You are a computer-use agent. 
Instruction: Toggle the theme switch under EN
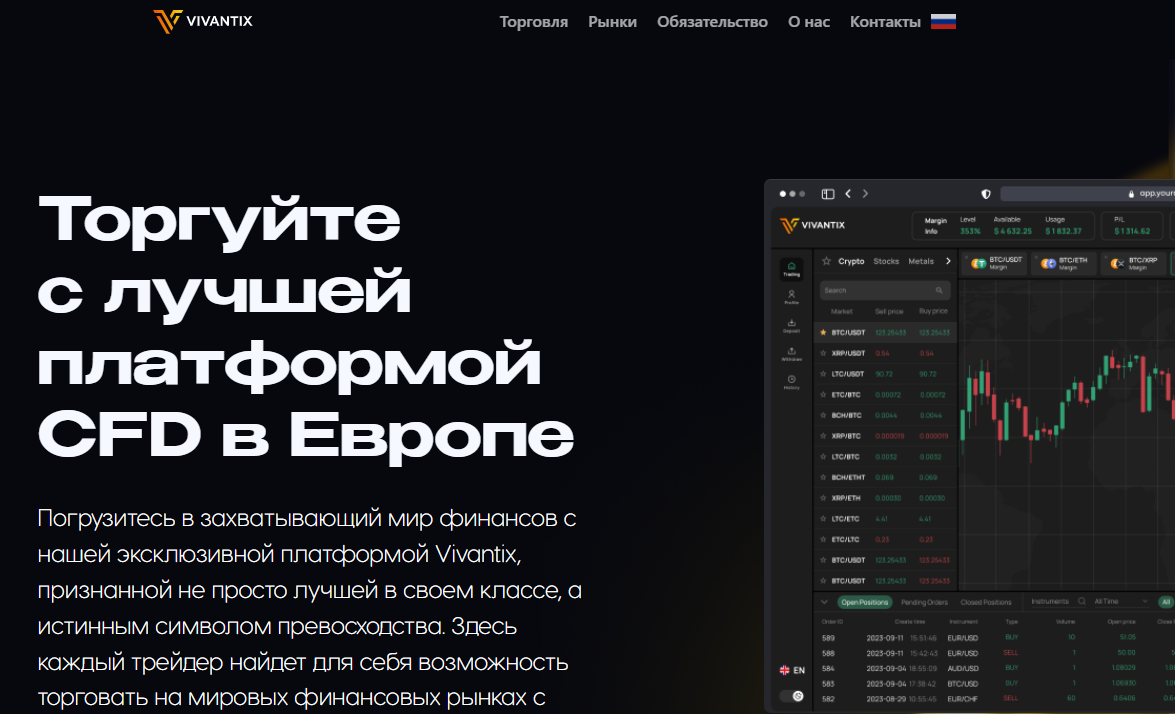[x=796, y=695]
